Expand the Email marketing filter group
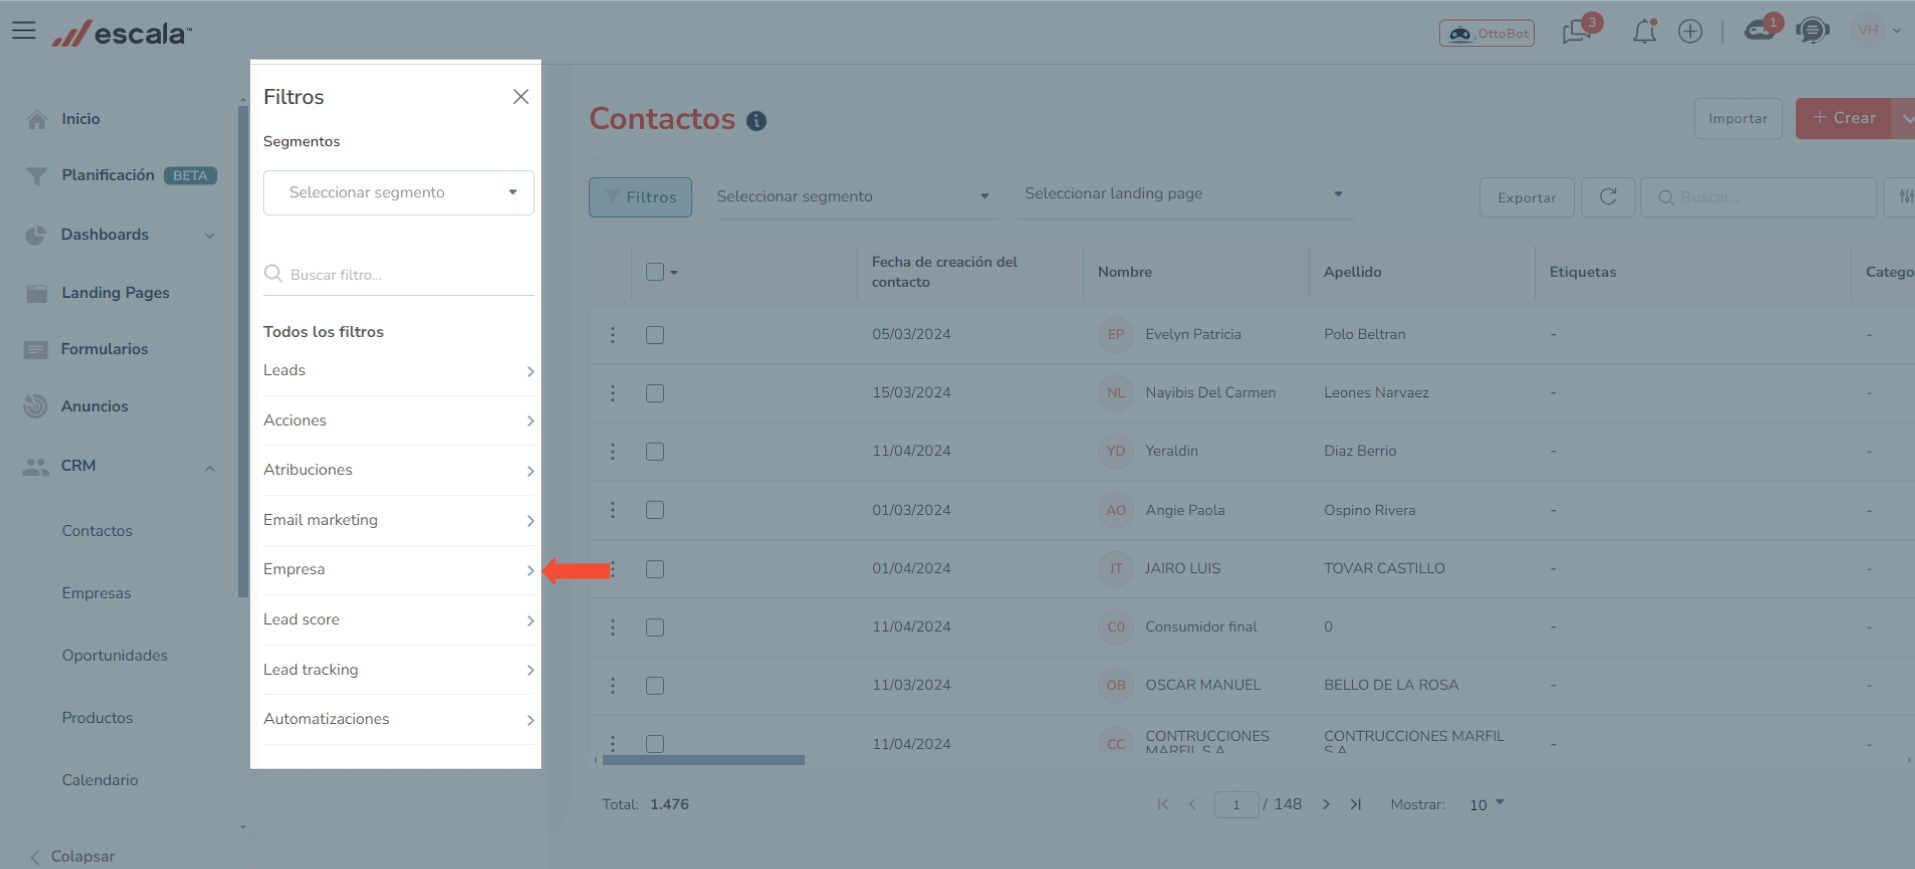 [x=398, y=520]
